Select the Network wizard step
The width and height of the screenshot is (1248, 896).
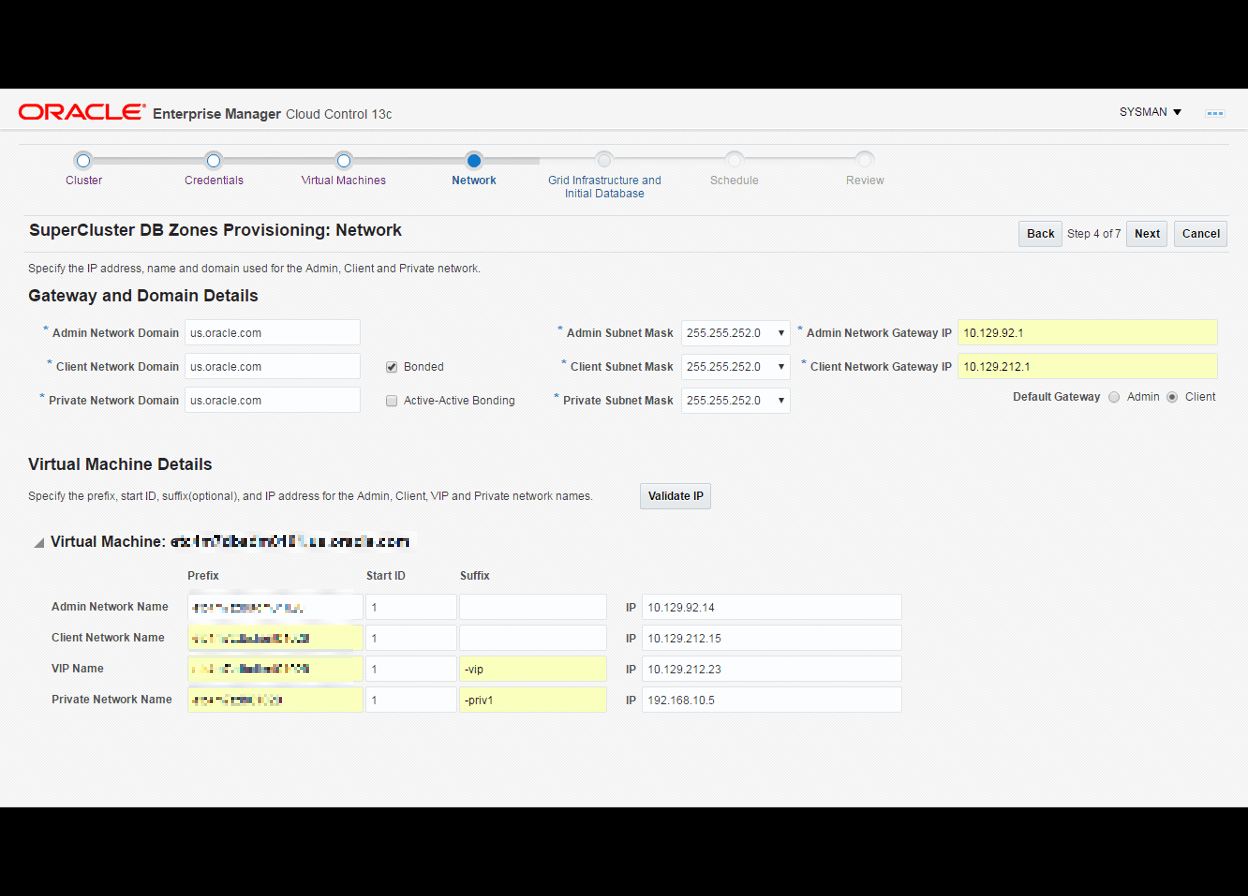tap(474, 180)
